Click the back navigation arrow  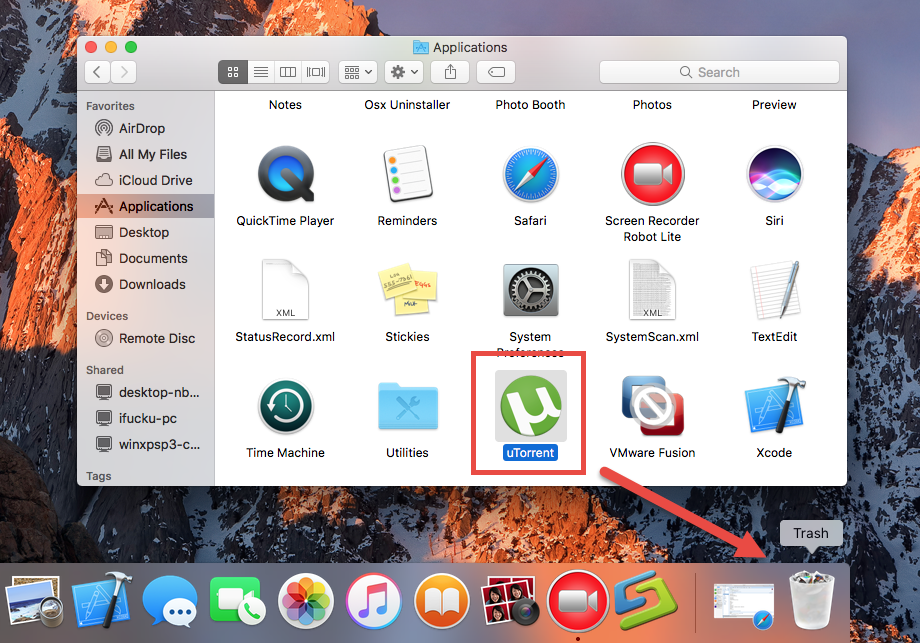(x=95, y=71)
